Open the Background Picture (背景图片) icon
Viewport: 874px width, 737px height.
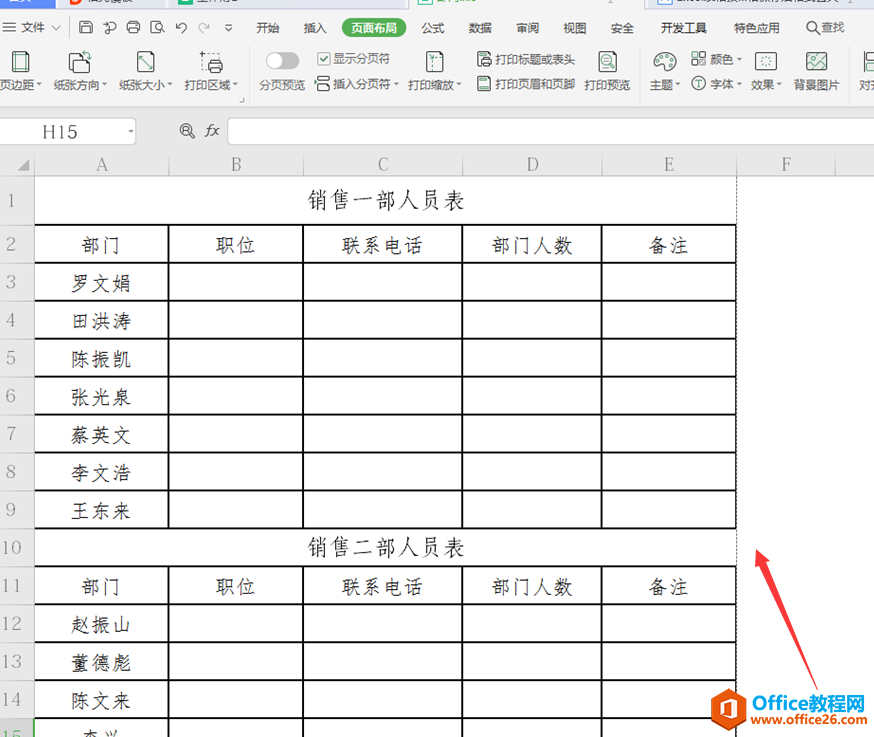coord(816,62)
